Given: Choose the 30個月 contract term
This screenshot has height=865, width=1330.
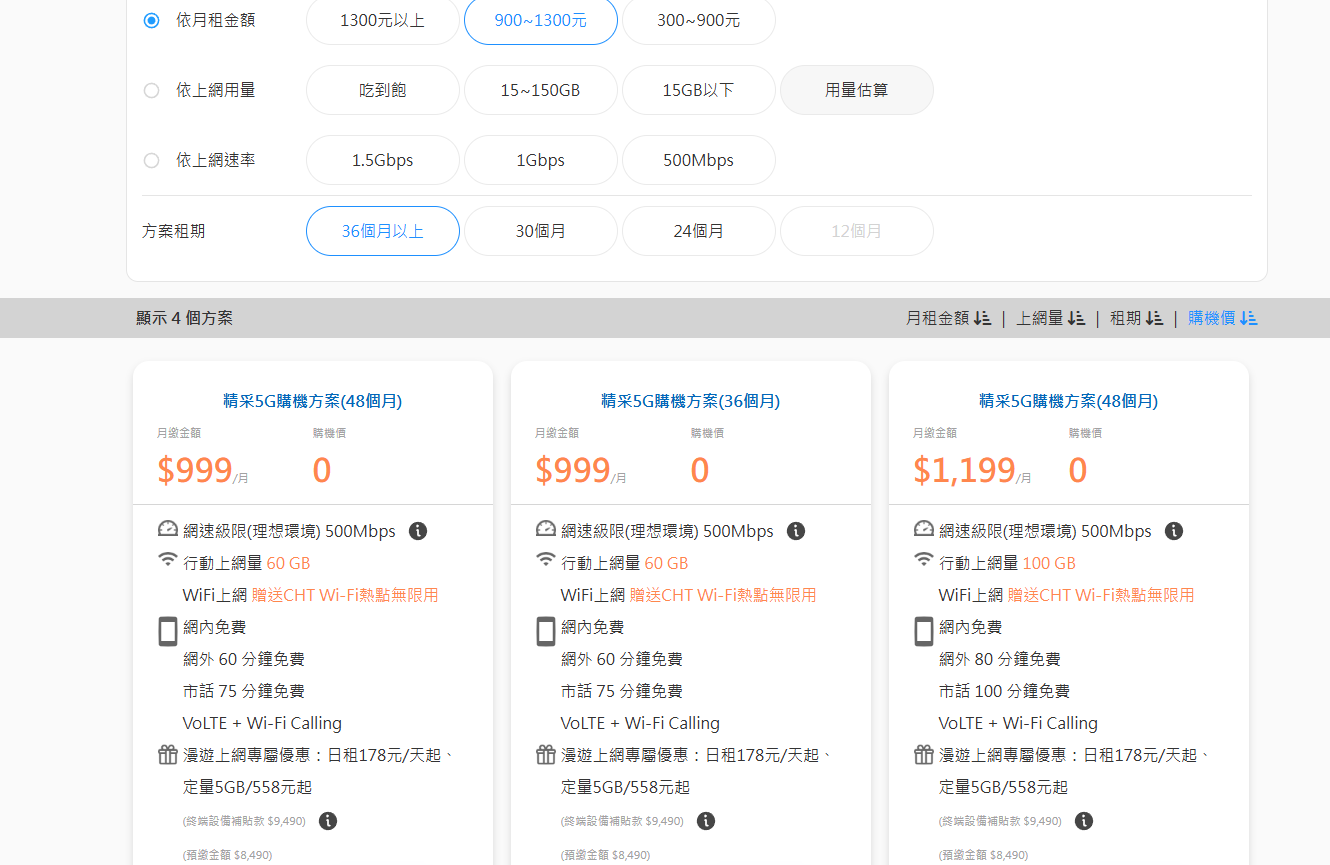Looking at the screenshot, I should 541,231.
